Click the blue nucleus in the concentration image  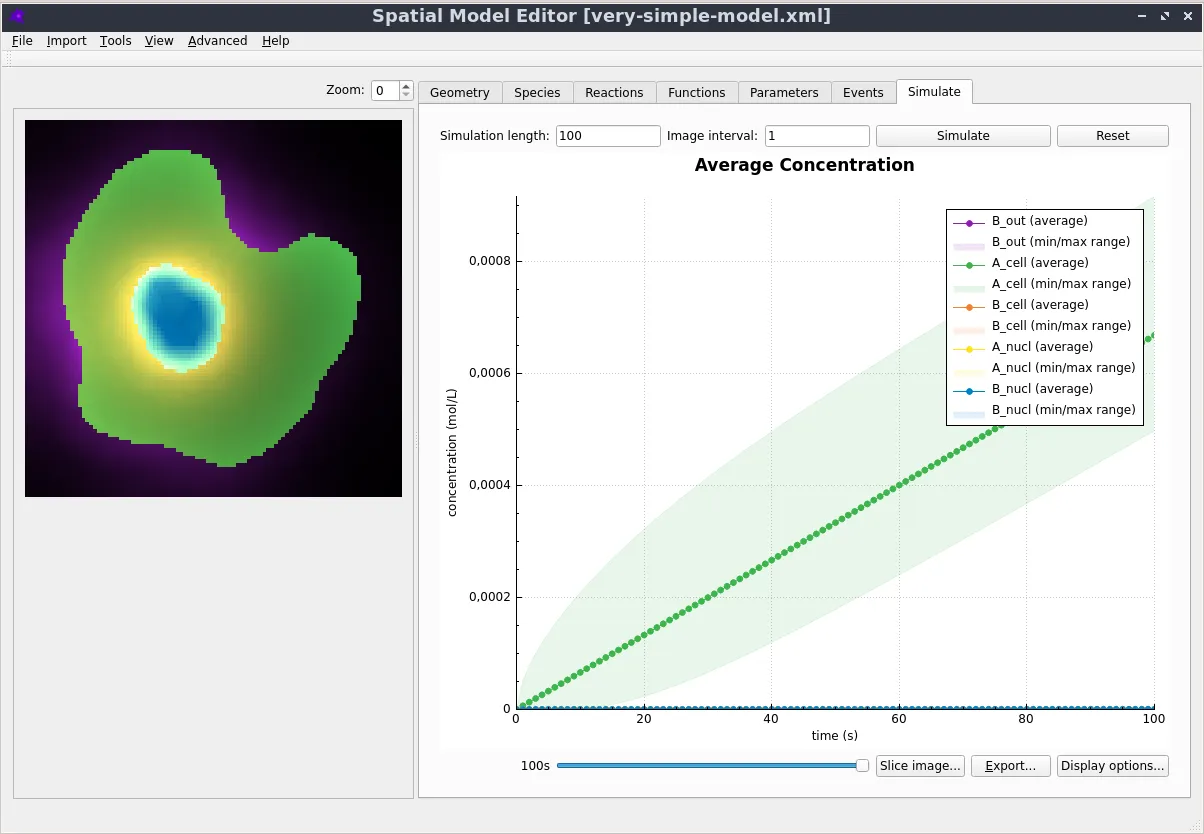point(179,317)
